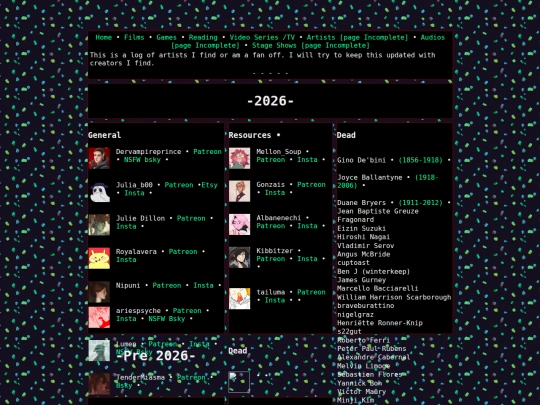Open Mellon_Soup's Patreon link

[271, 160]
